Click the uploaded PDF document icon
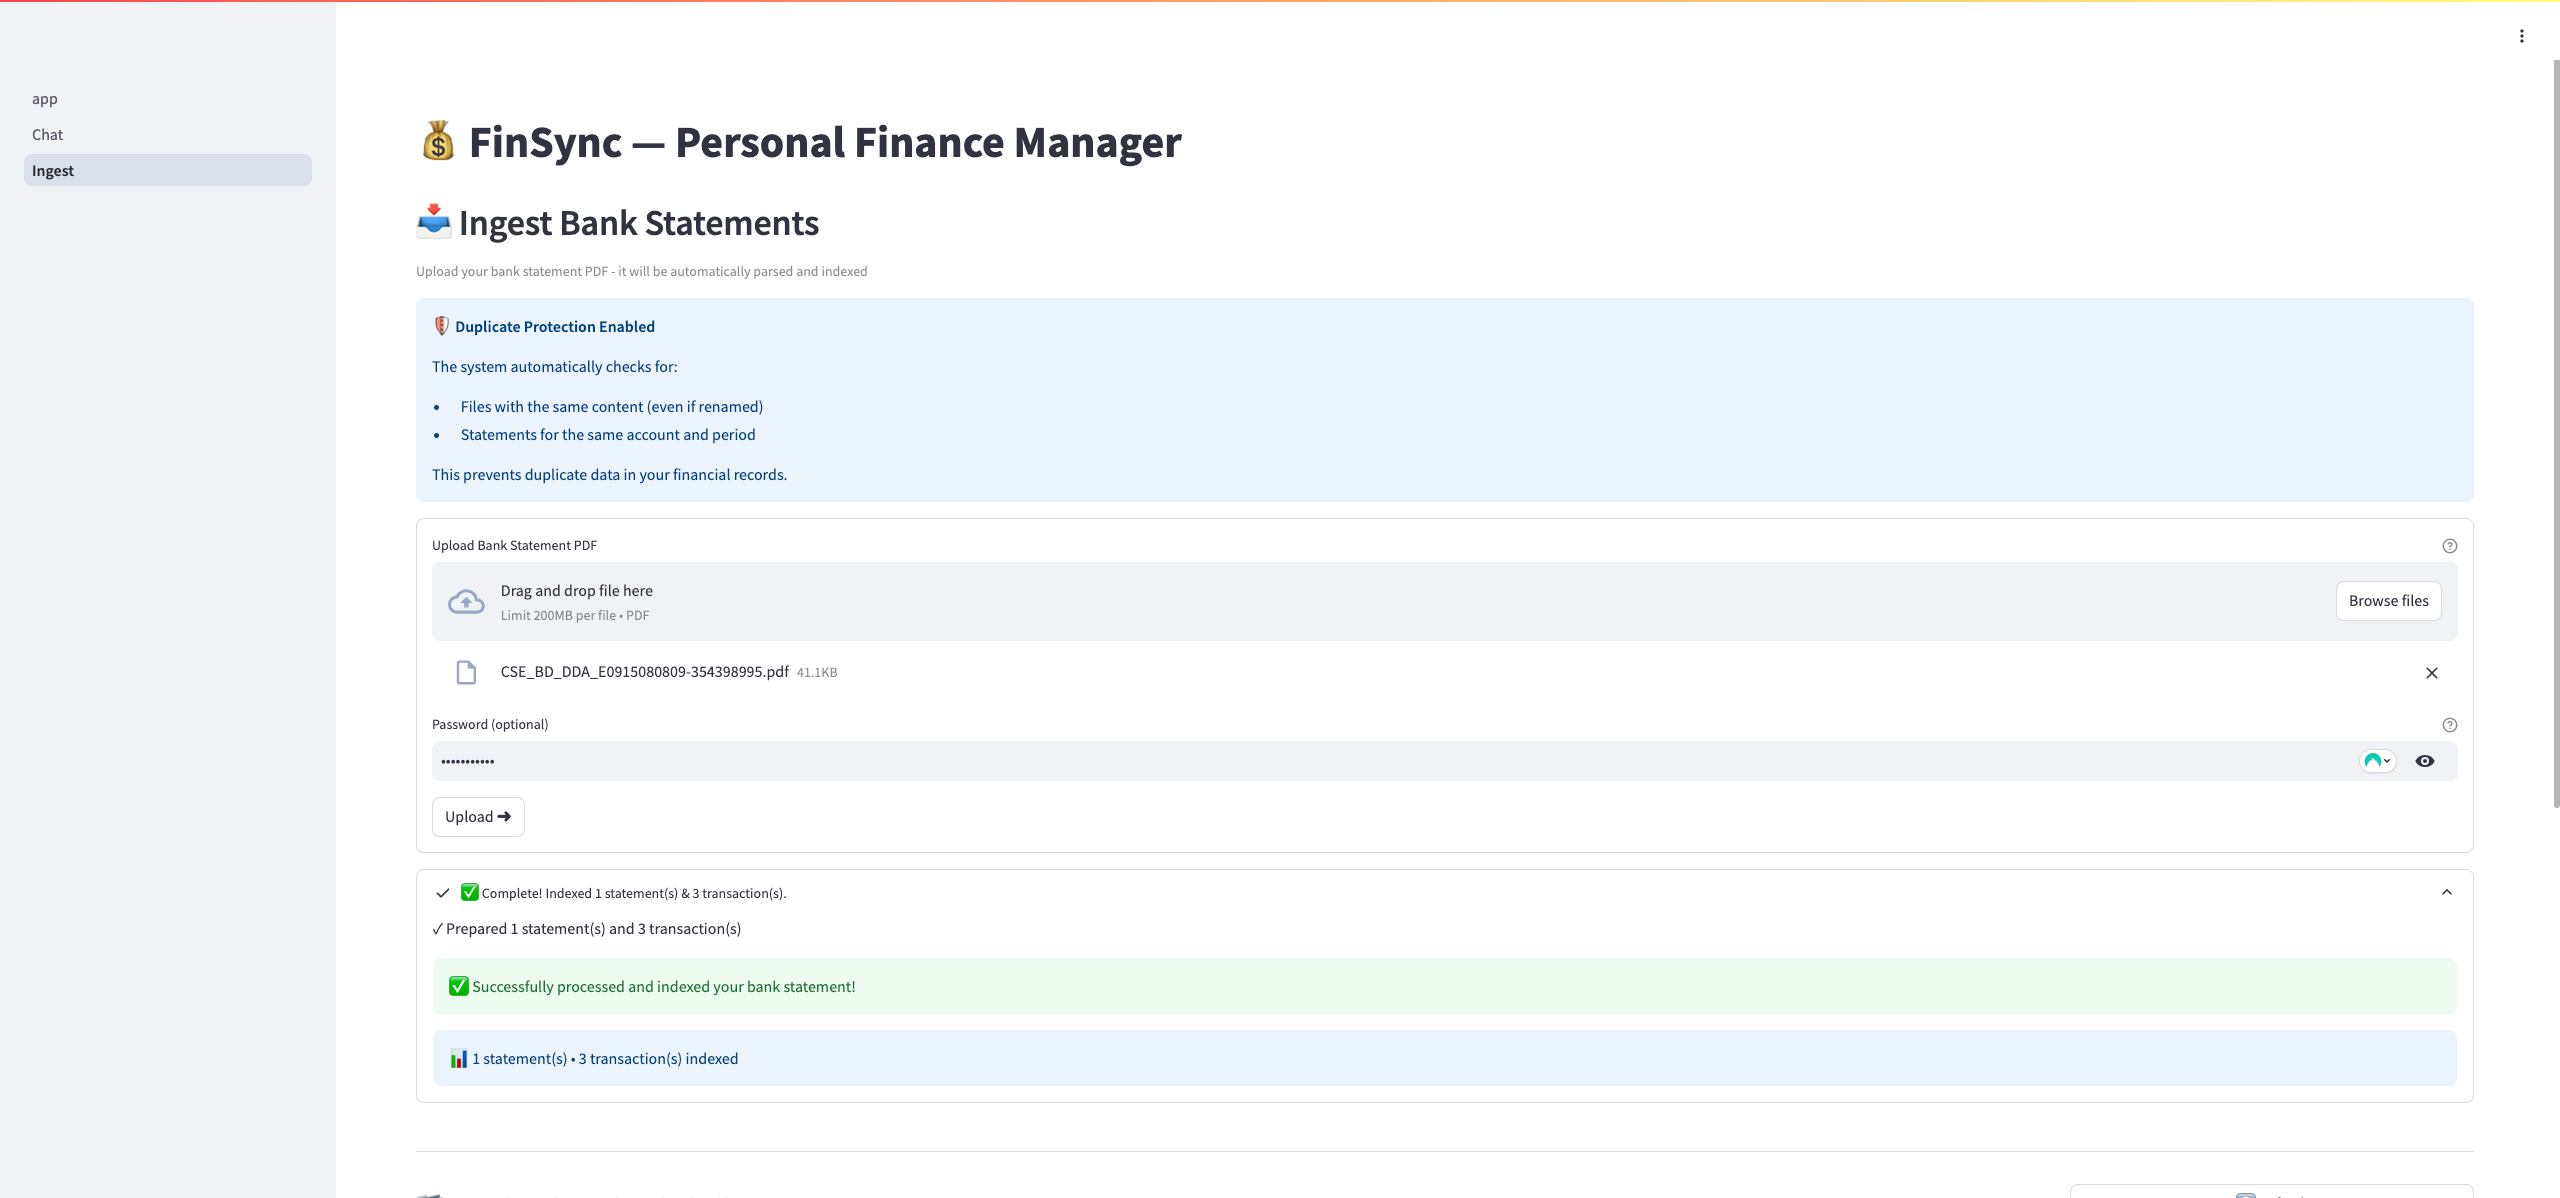This screenshot has height=1198, width=2560. [x=466, y=672]
